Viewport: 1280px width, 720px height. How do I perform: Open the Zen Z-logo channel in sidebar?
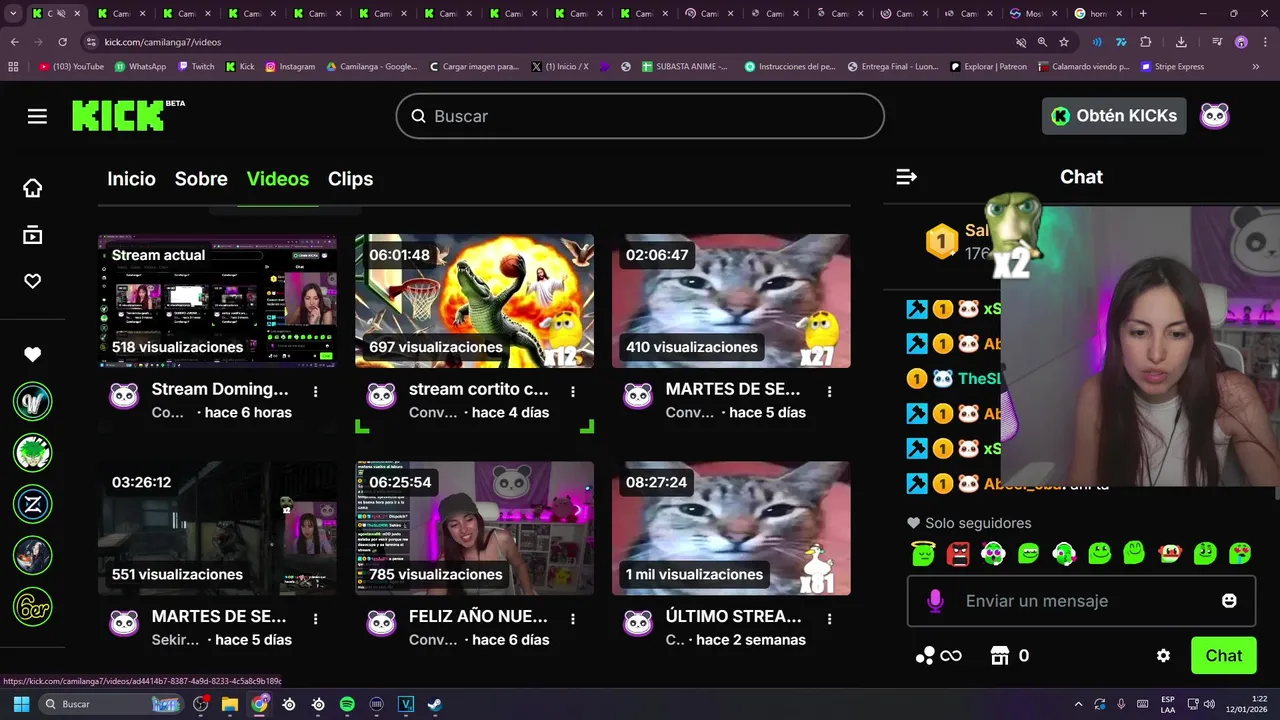[x=33, y=504]
